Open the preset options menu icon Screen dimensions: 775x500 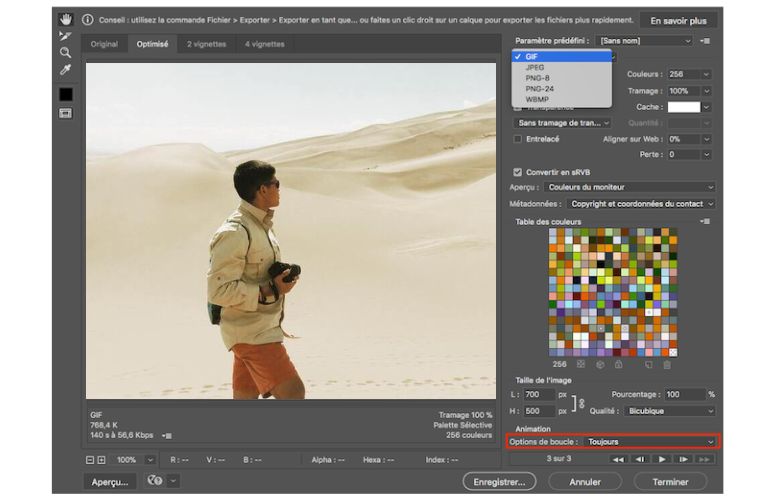[705, 41]
